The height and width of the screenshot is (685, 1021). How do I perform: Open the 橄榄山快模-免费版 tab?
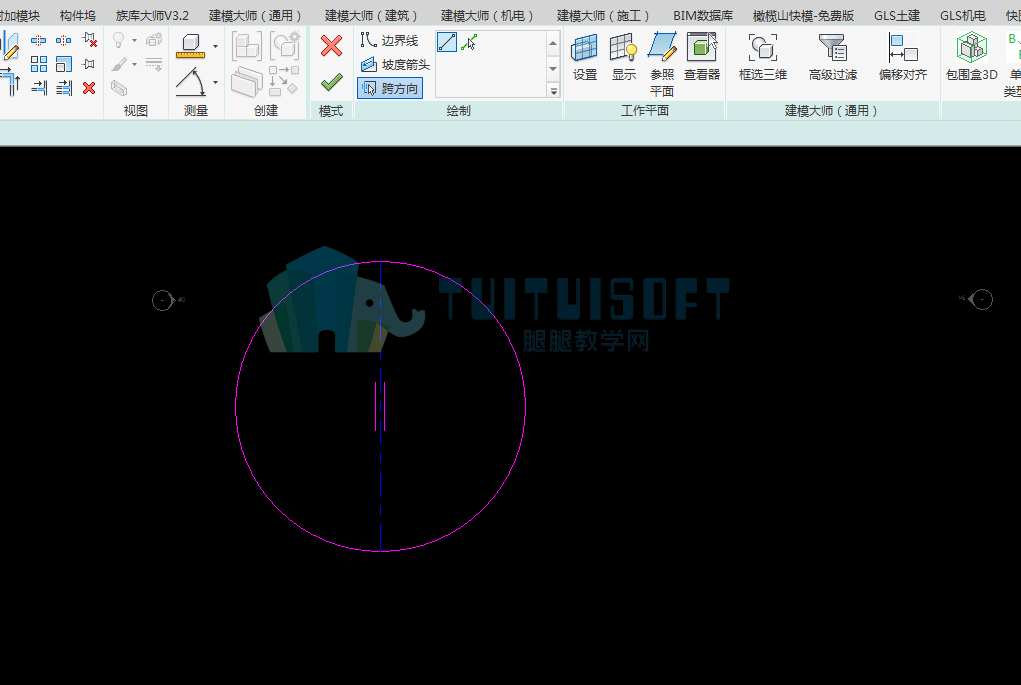click(x=804, y=16)
